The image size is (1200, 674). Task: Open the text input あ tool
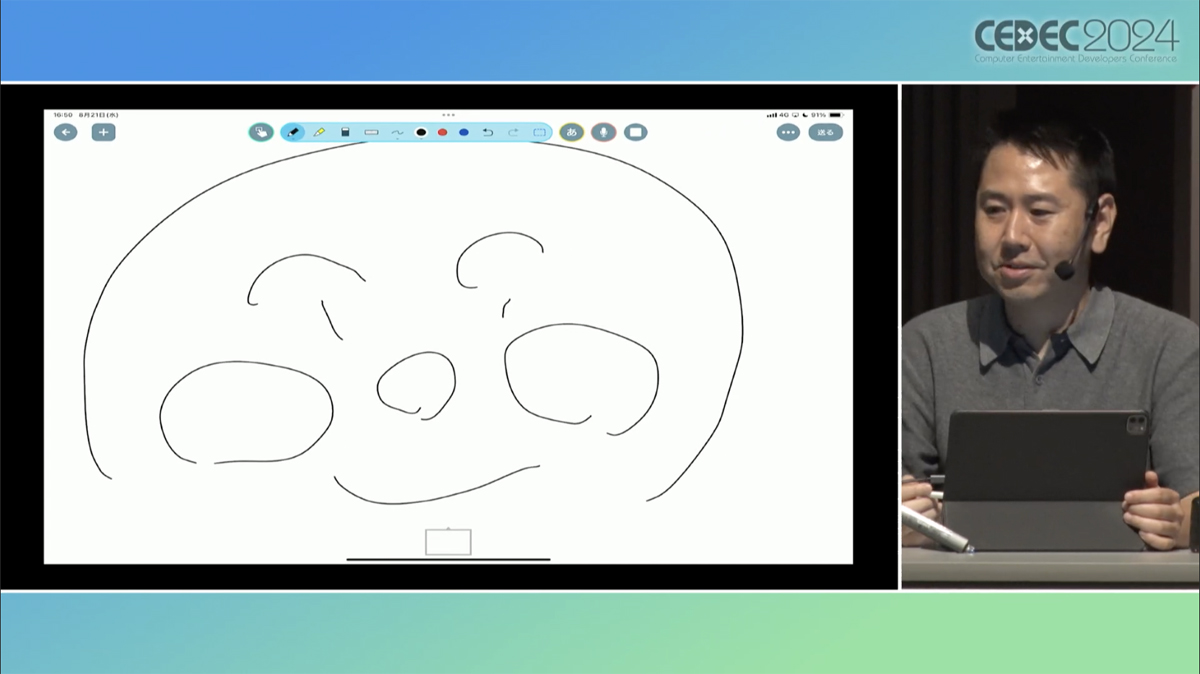[572, 132]
